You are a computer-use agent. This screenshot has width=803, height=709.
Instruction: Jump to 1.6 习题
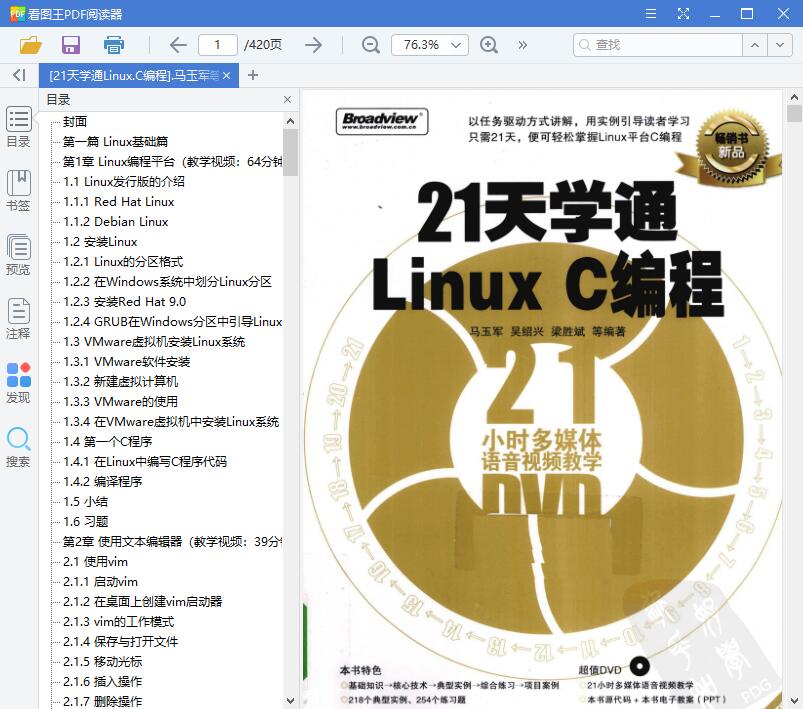point(86,521)
